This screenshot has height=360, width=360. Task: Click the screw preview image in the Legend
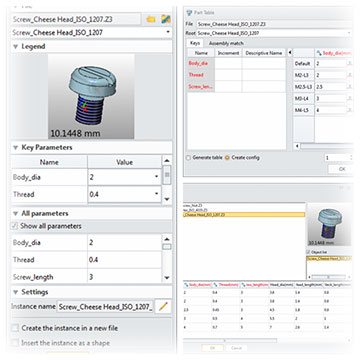point(91,97)
